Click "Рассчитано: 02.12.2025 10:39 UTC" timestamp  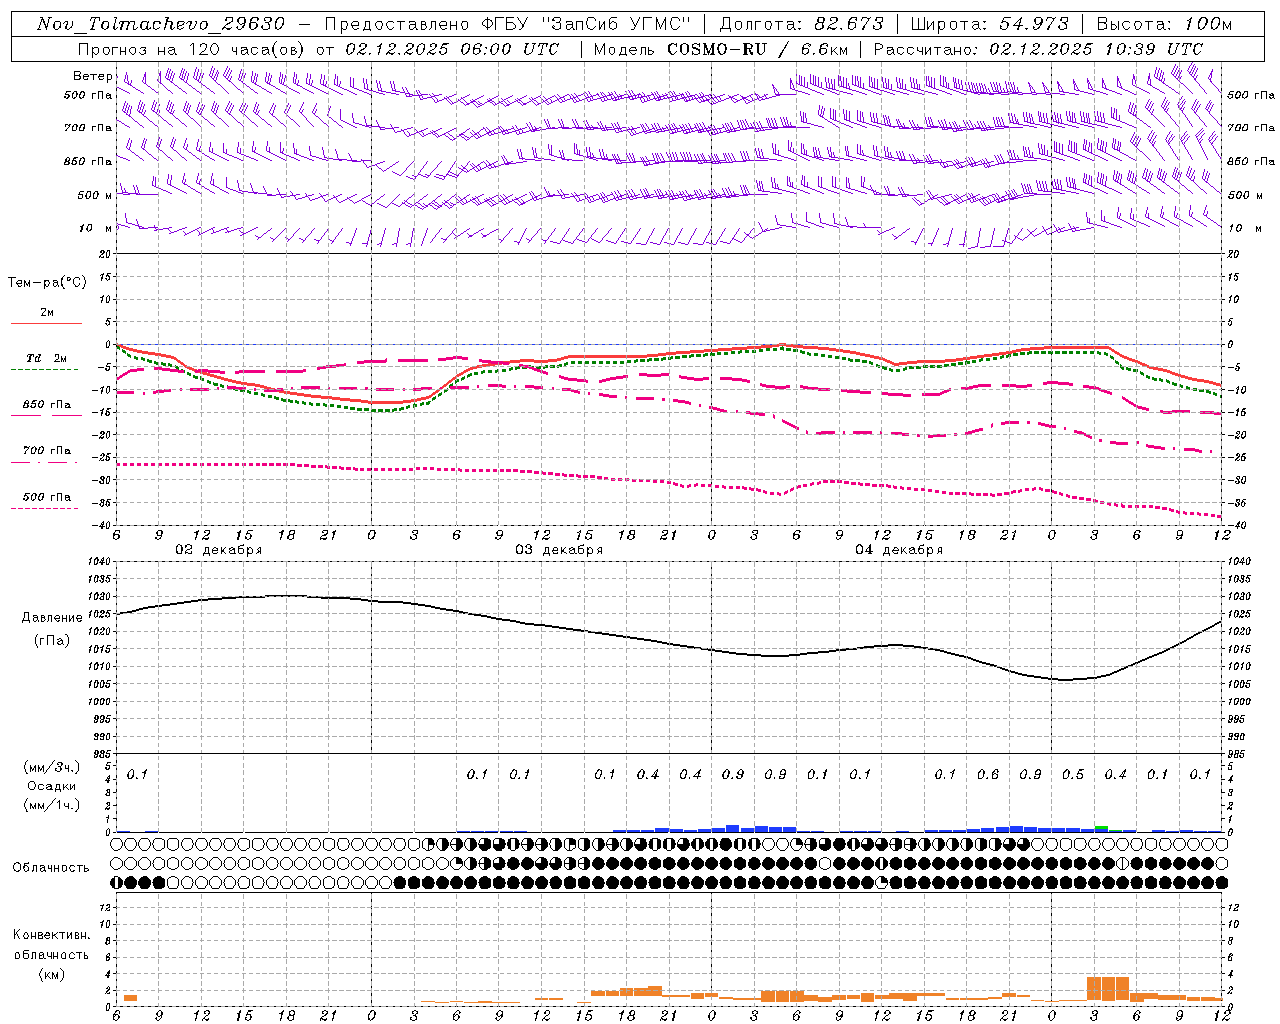(1038, 49)
